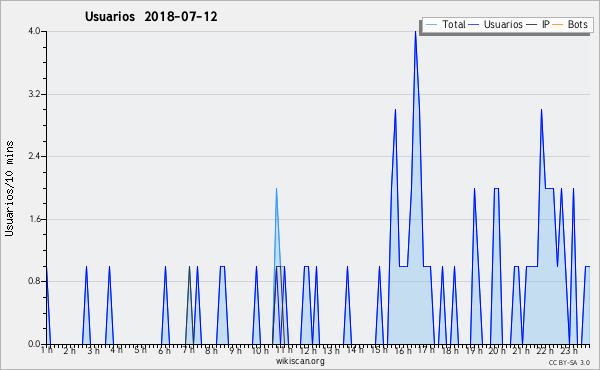Click the 3.2 y-axis value
The image size is (600, 370).
point(34,94)
